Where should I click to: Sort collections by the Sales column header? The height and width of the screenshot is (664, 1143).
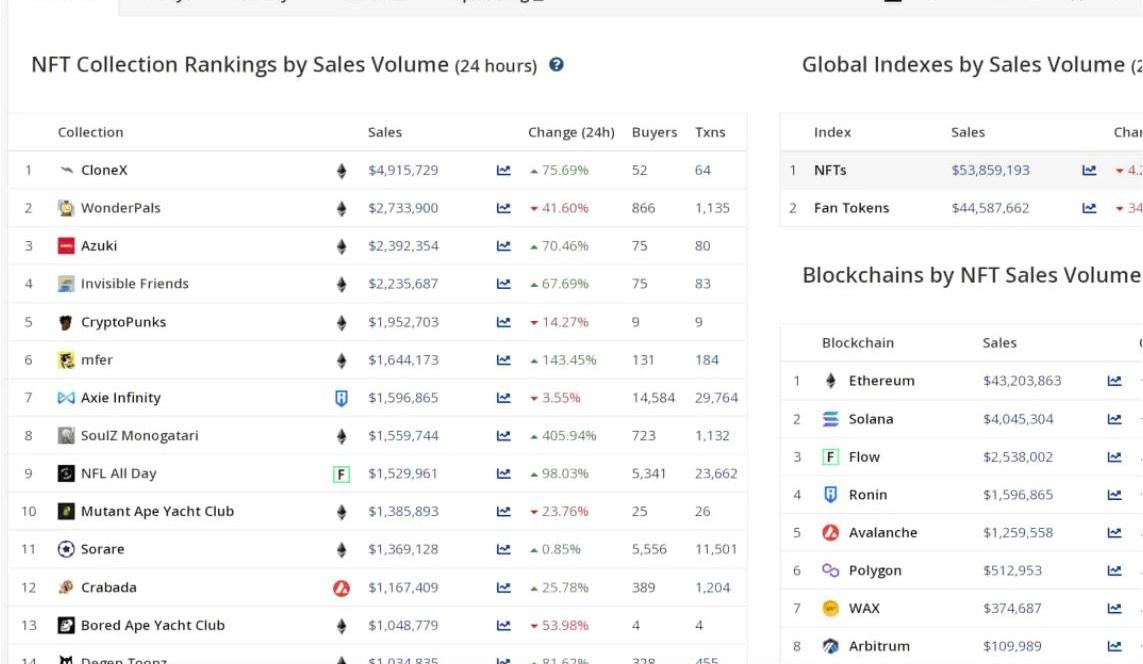coord(385,132)
